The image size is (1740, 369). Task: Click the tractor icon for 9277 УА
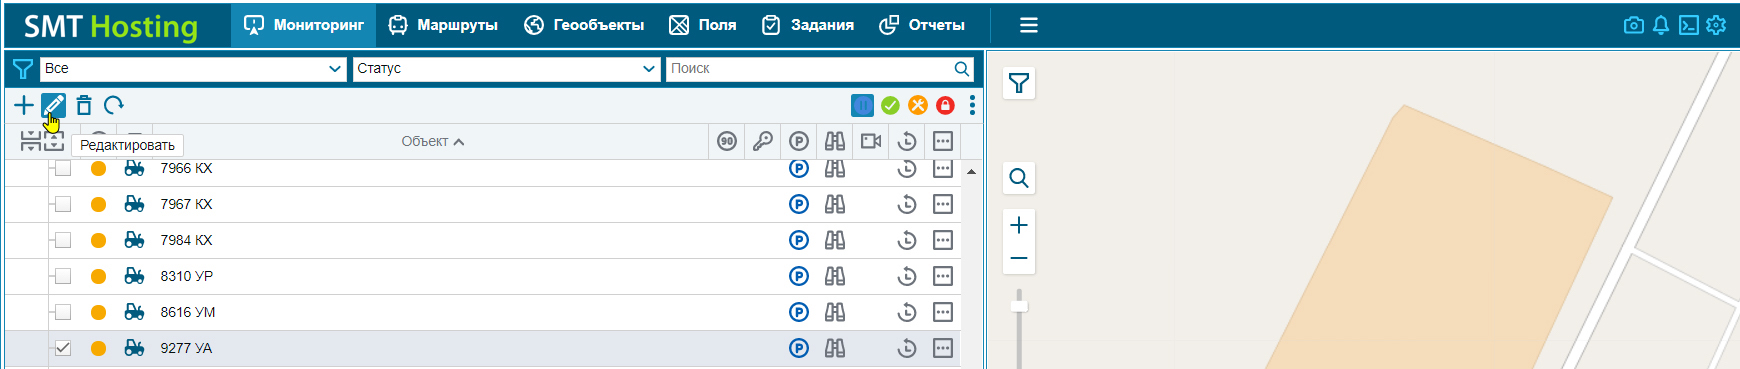coord(134,348)
